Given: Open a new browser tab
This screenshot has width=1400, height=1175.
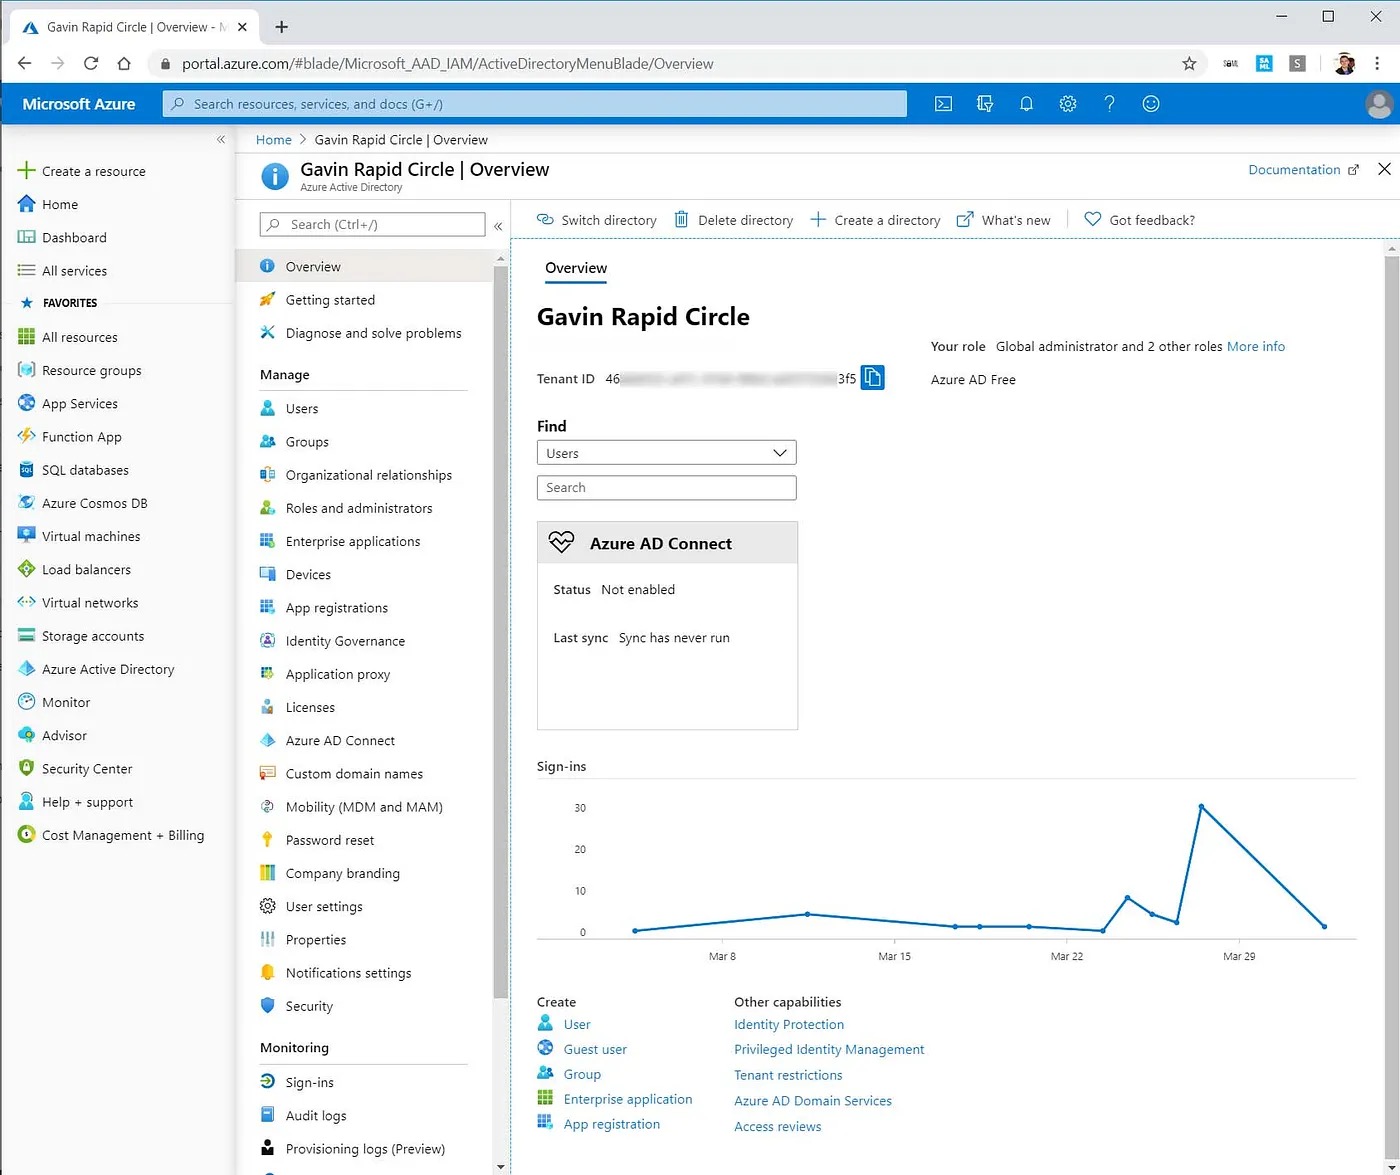Looking at the screenshot, I should [282, 27].
